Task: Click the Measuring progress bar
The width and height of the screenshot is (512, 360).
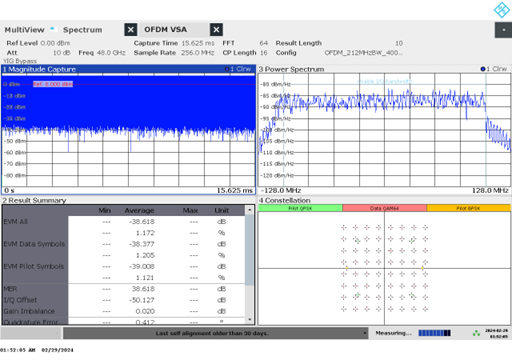Action: 434,333
